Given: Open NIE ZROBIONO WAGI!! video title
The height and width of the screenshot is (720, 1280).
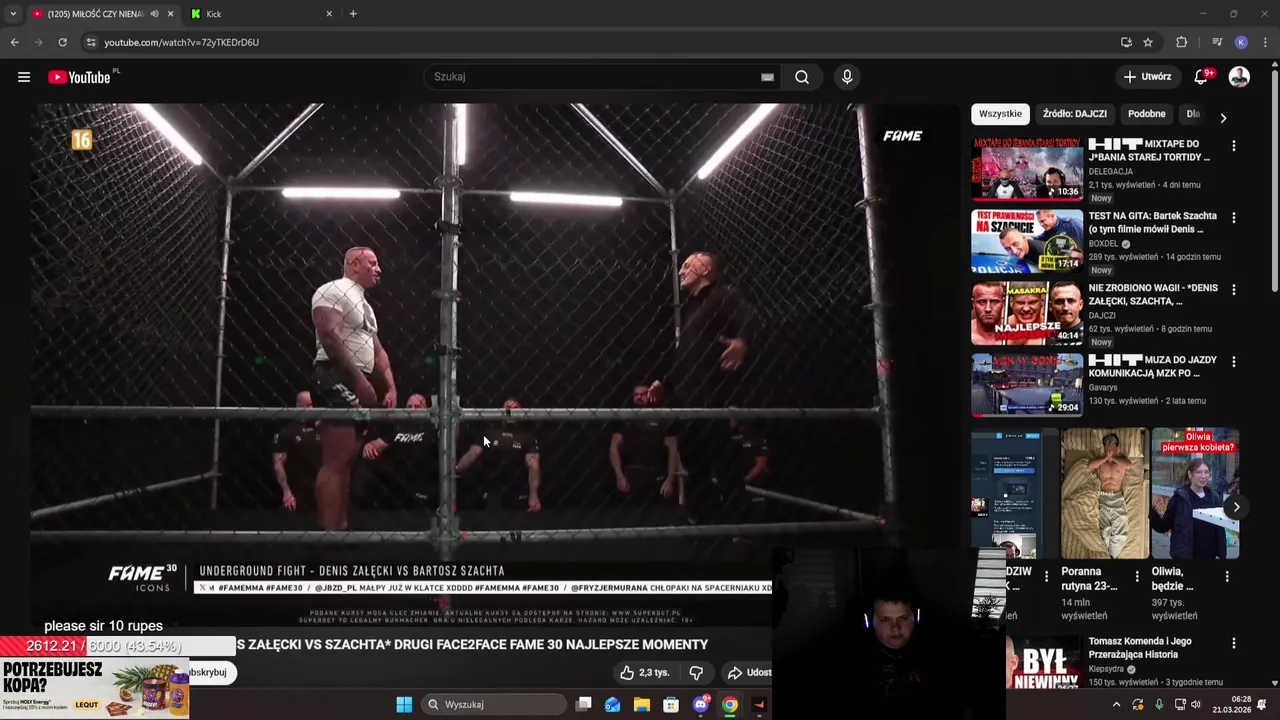Looking at the screenshot, I should tap(1152, 294).
